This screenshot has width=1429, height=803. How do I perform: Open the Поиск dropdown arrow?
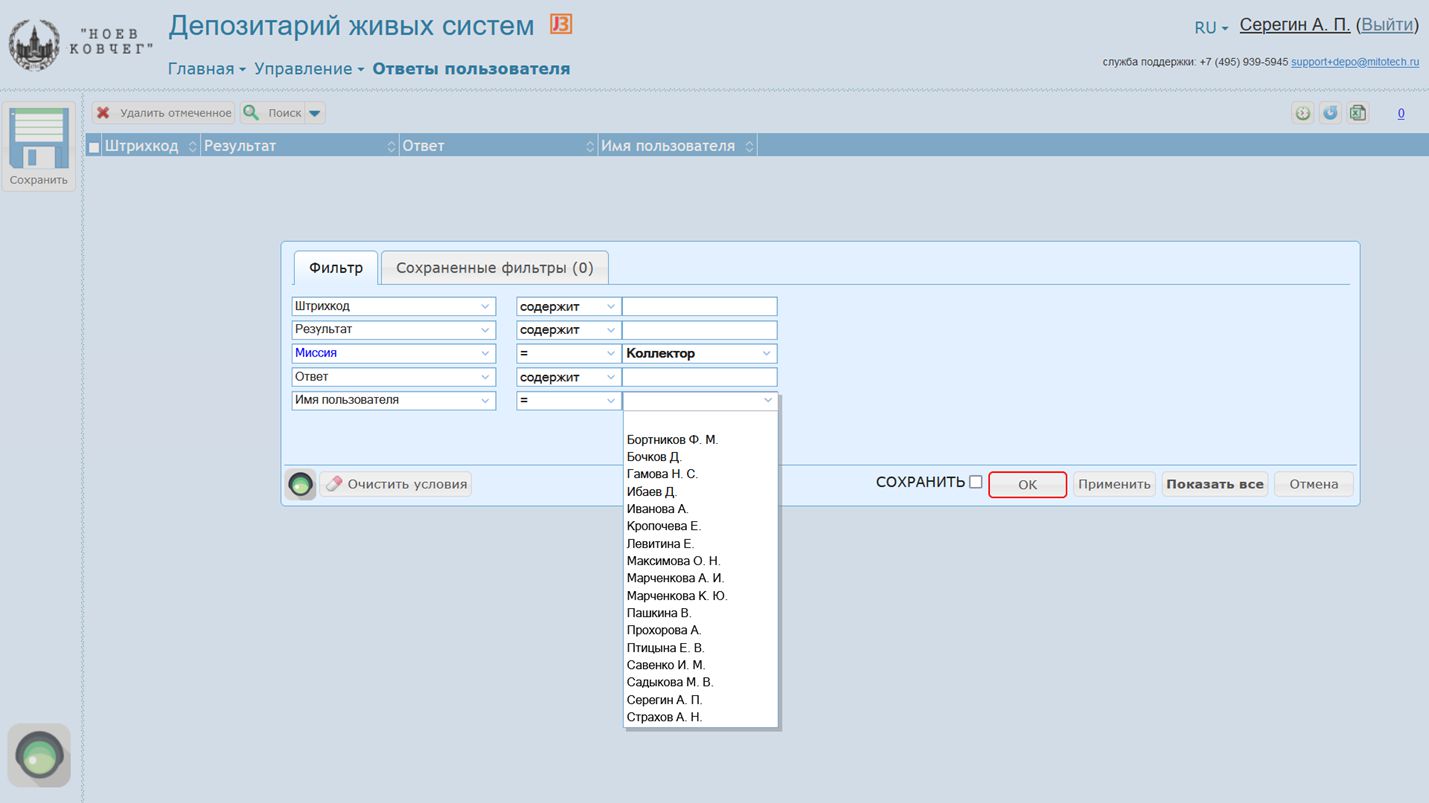pos(315,113)
